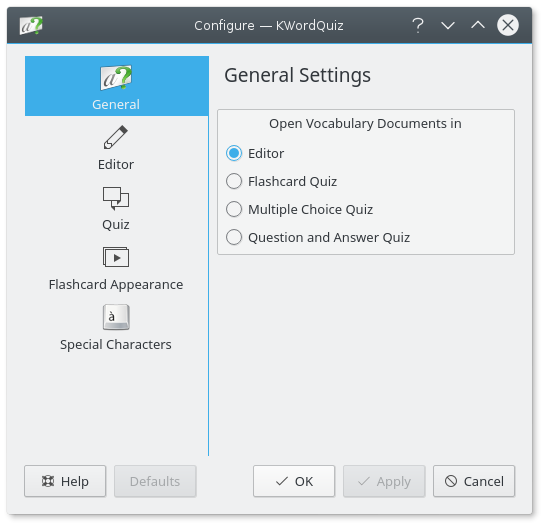Screen dimensions: 545x527
Task: Open Special Characters keyboard key icon
Action: click(116, 317)
